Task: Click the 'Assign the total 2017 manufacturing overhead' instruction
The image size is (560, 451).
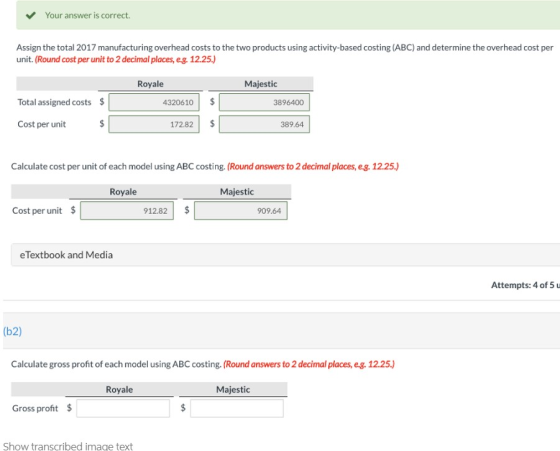Action: pos(285,53)
